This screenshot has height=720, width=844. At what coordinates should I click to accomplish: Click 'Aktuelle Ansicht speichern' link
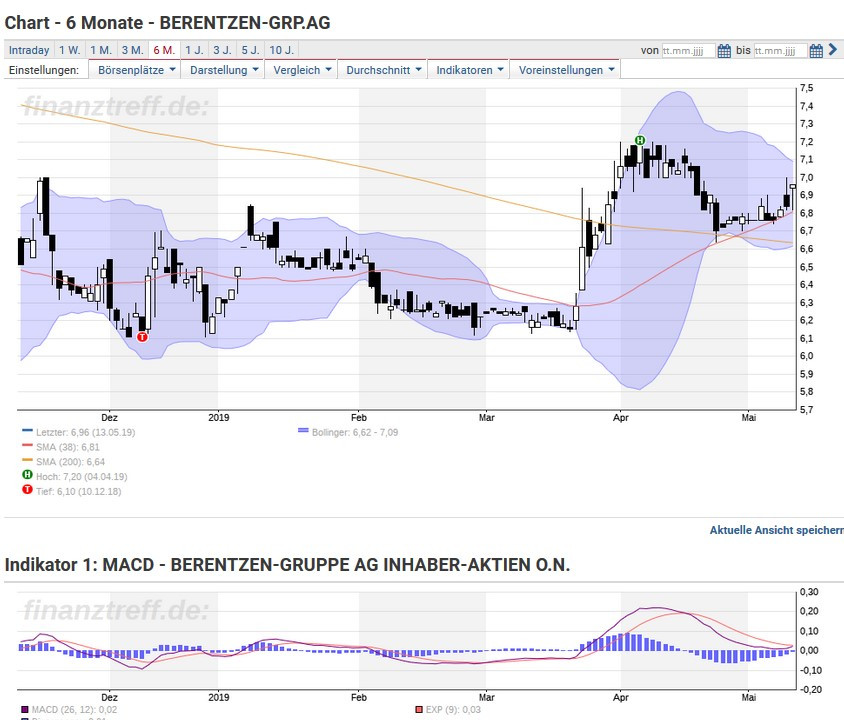coord(776,530)
